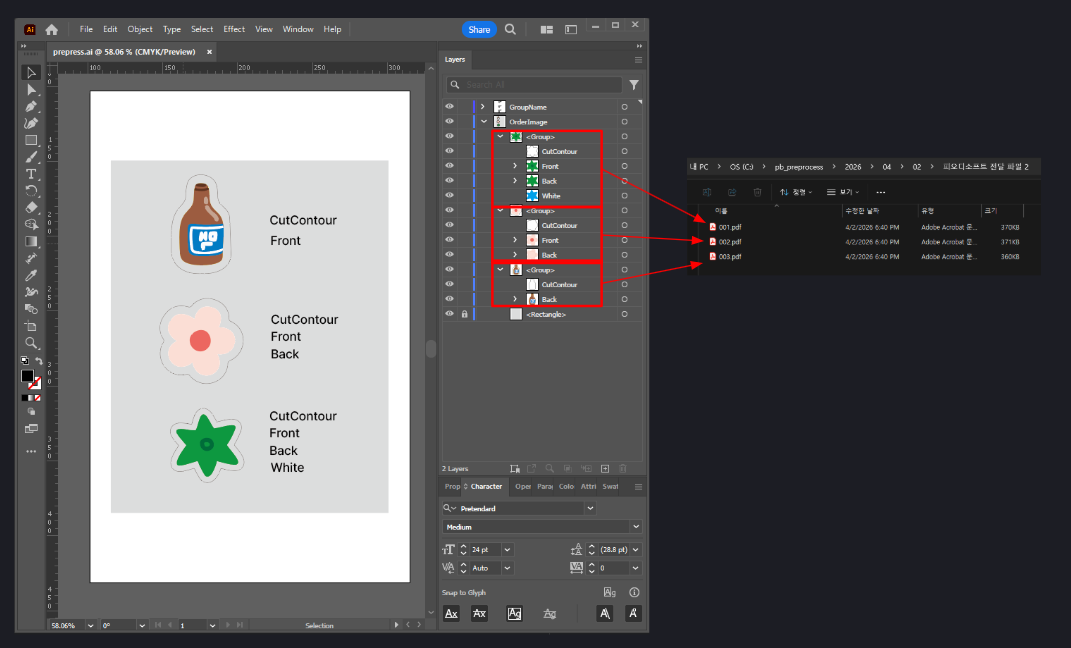
Task: Open search with the magnifier icon
Action: (x=510, y=29)
